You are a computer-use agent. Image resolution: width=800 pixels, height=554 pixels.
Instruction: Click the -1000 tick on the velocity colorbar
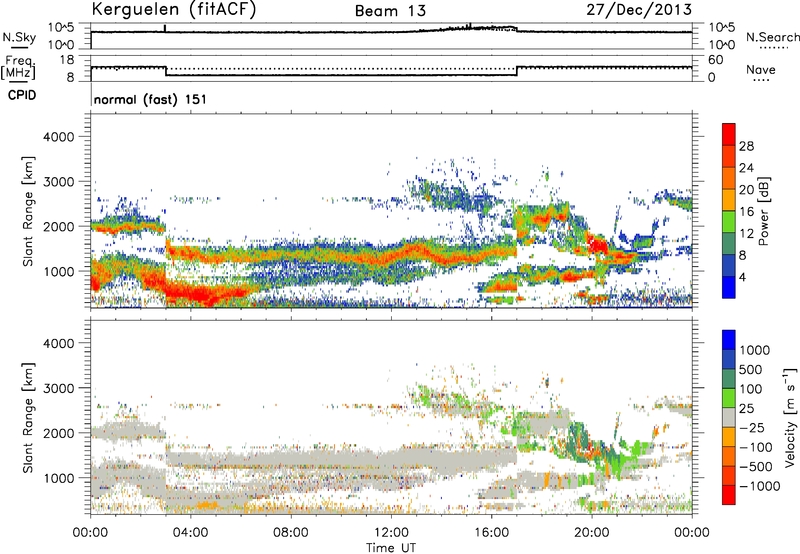point(760,486)
